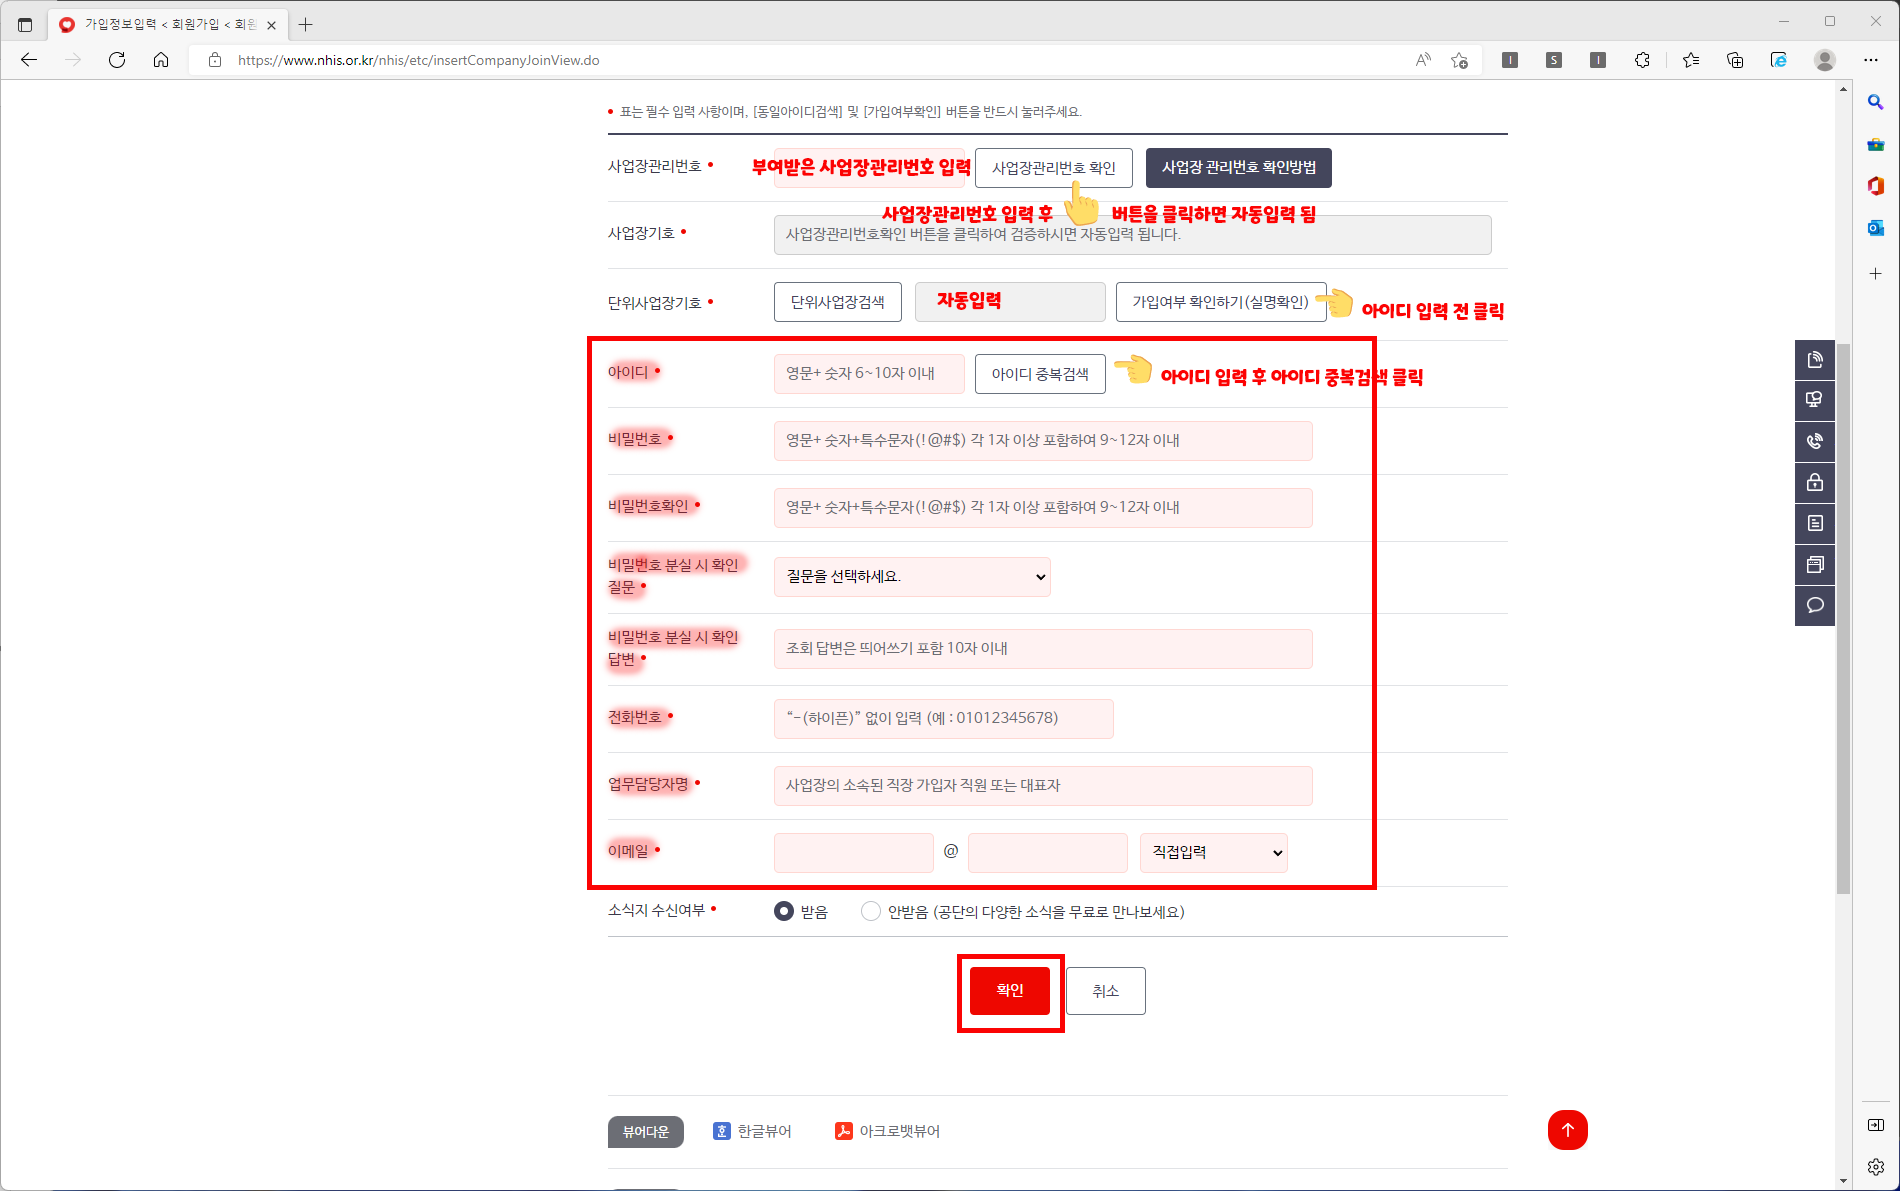
Task: Click the sidebar toggle panel icon bottom right
Action: (1876, 1125)
